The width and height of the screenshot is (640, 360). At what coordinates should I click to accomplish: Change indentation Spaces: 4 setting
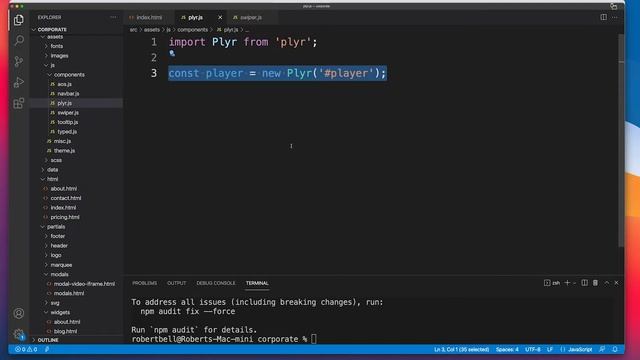click(507, 349)
